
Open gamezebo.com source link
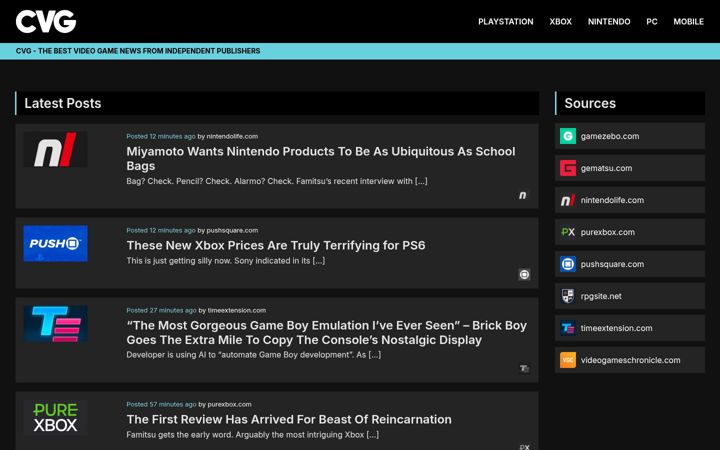tap(610, 136)
